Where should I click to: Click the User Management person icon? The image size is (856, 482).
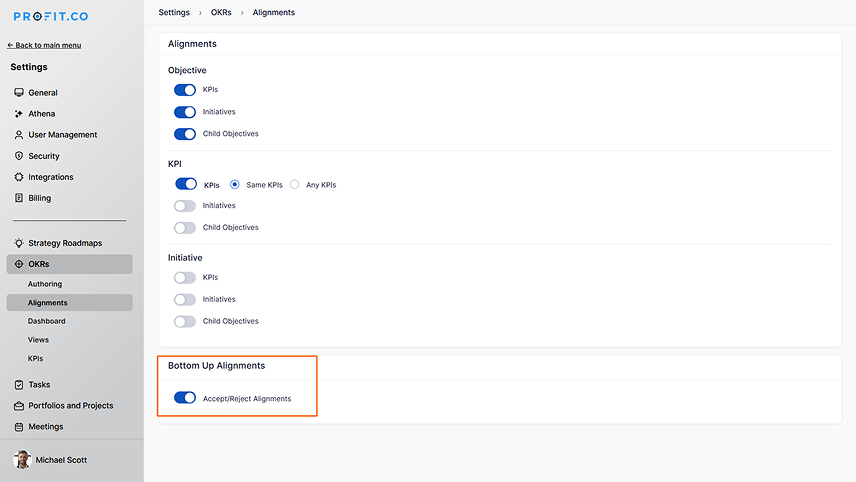[x=19, y=135]
